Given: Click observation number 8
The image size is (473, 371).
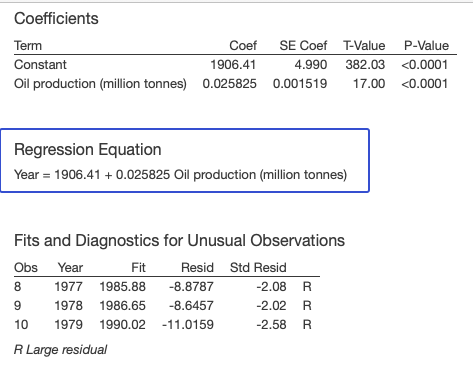Looking at the screenshot, I should pyautogui.click(x=18, y=287).
